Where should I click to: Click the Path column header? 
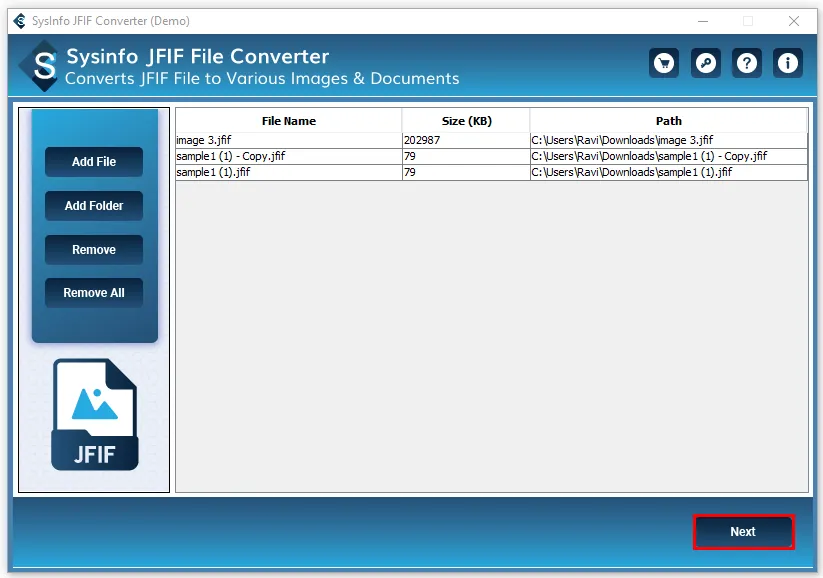click(669, 121)
